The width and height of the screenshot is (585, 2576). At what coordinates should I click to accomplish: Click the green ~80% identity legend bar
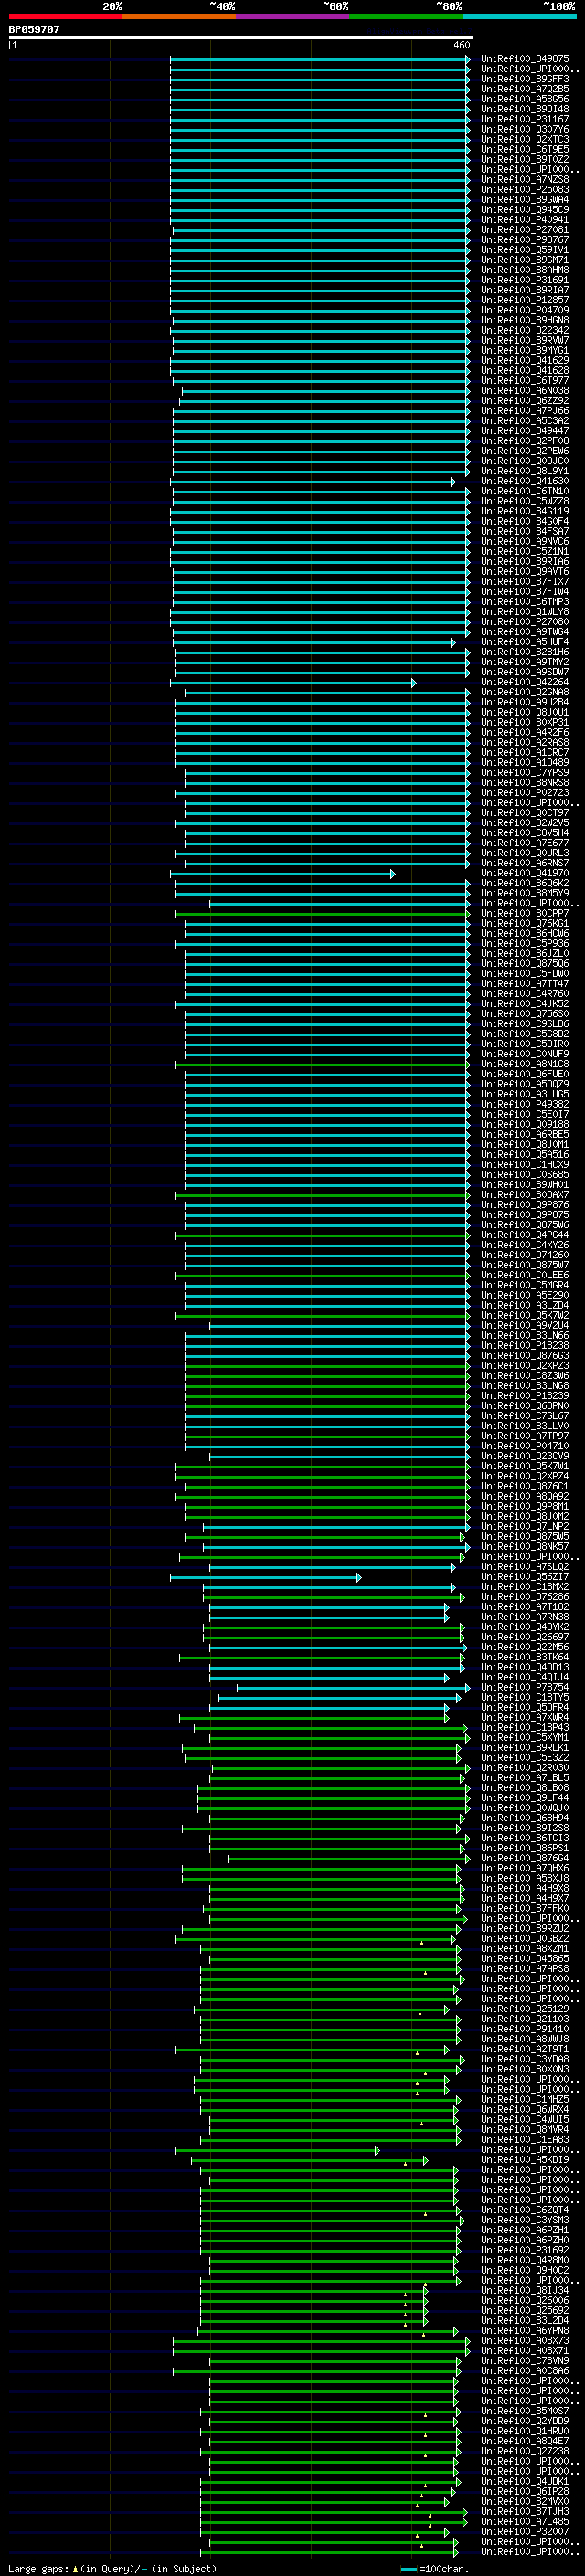click(406, 16)
